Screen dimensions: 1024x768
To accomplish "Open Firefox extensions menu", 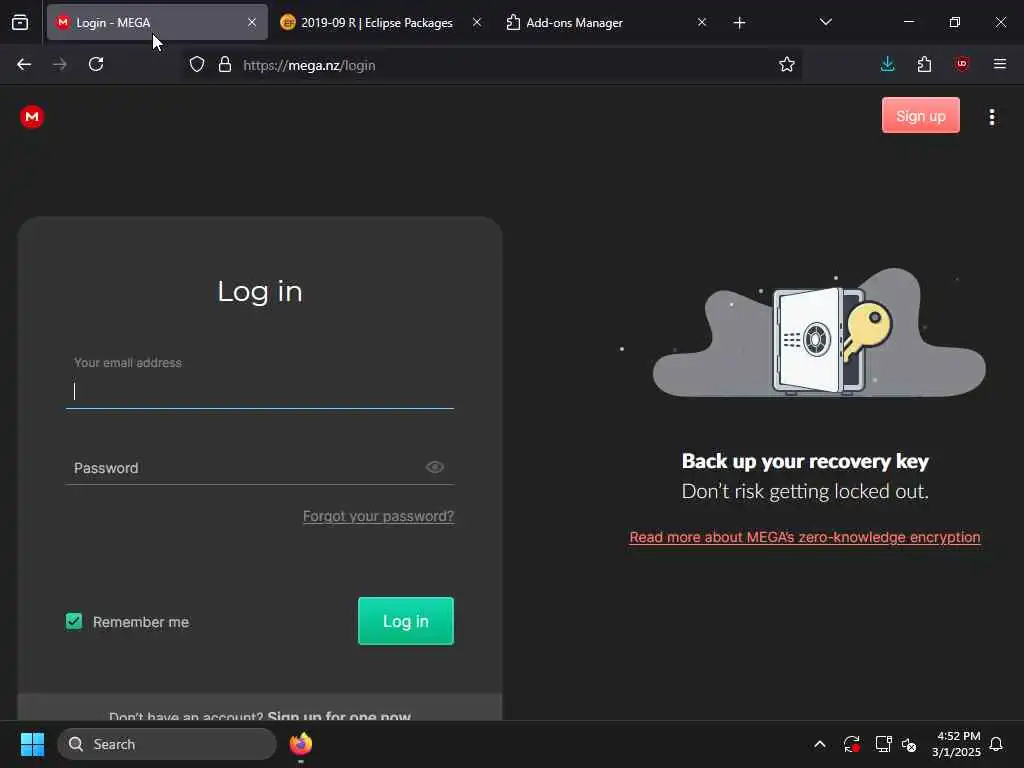I will [x=924, y=64].
